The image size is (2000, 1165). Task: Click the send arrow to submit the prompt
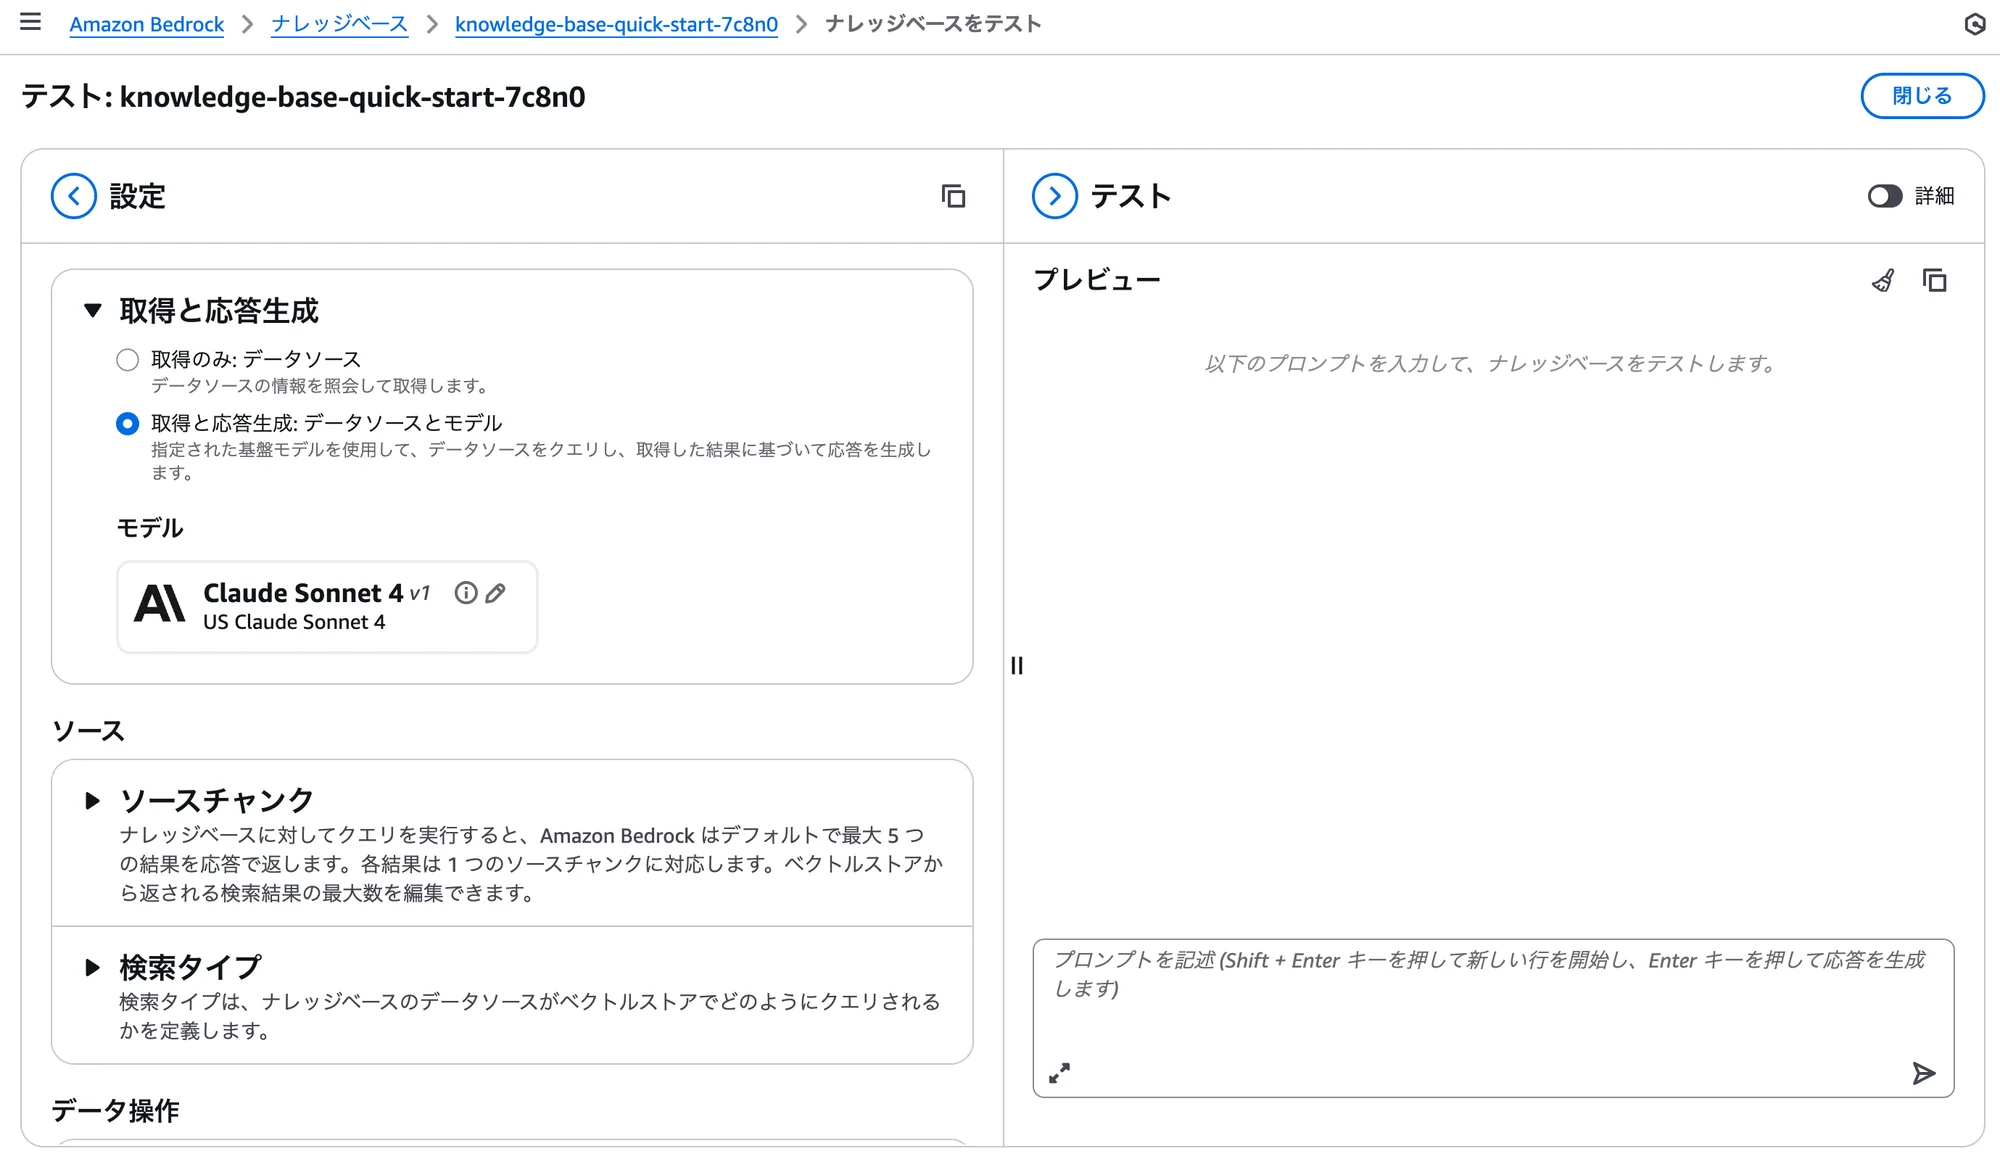tap(1923, 1073)
